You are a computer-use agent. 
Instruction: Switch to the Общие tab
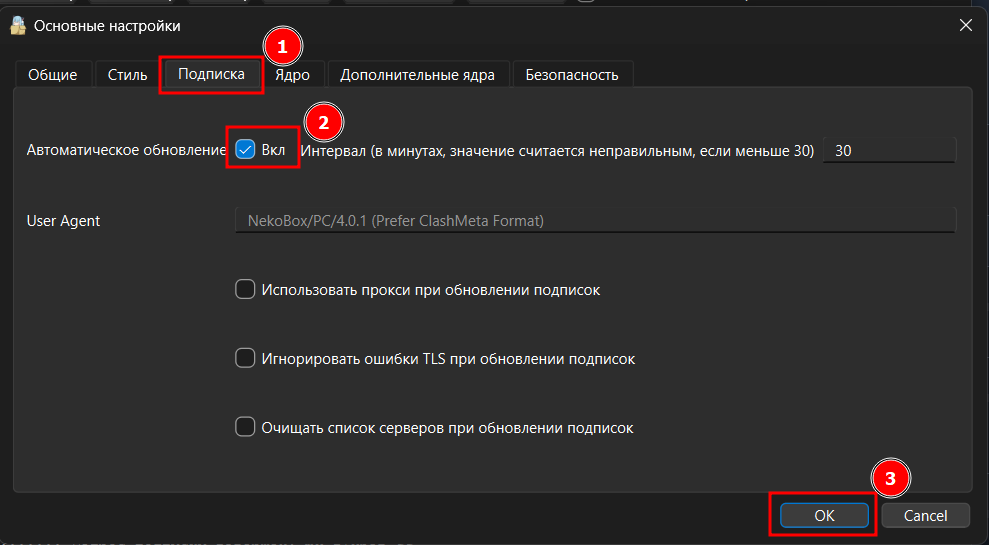pyautogui.click(x=53, y=74)
